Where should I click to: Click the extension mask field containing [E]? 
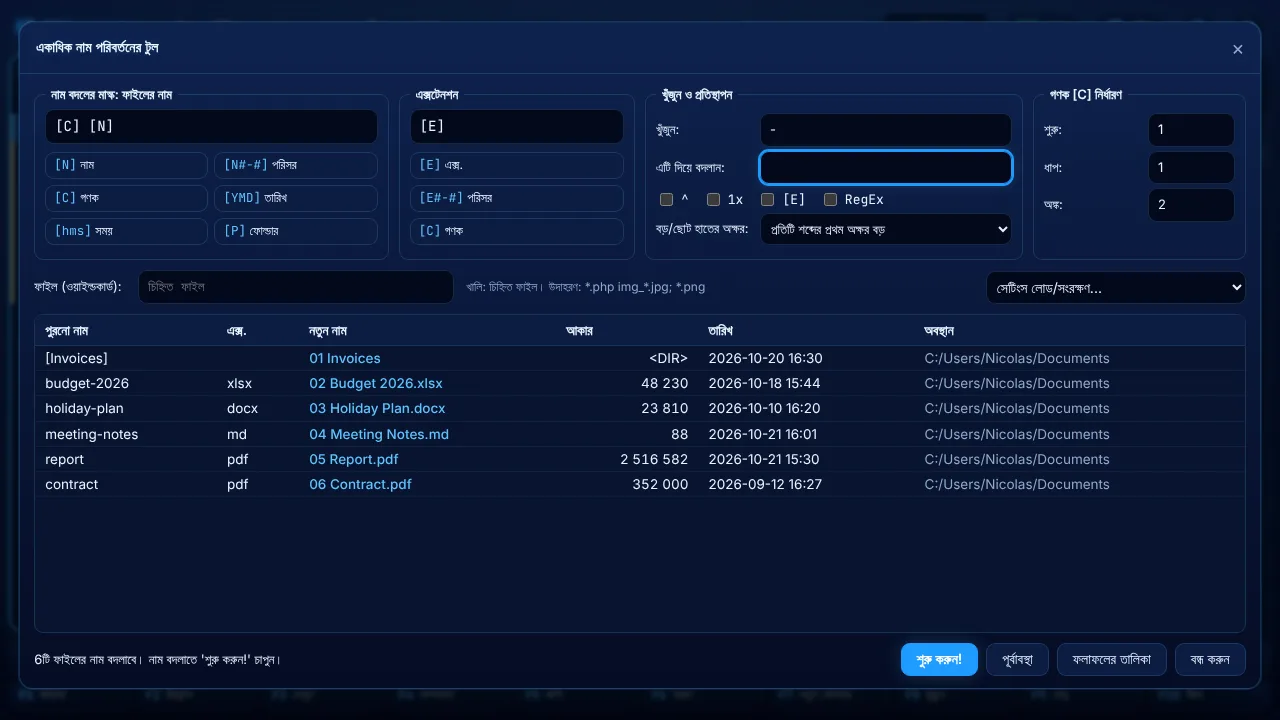coord(517,127)
